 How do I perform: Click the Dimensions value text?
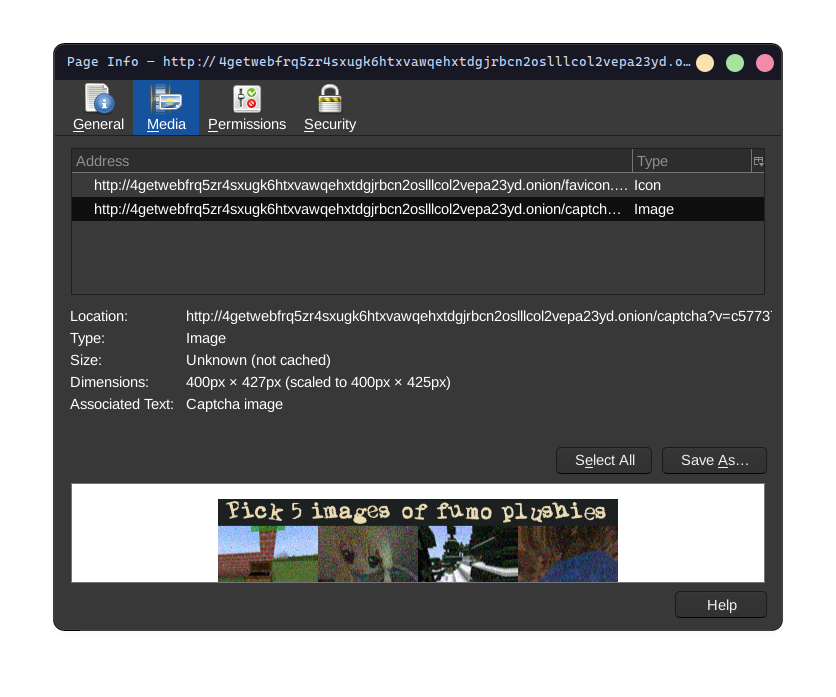coord(318,382)
